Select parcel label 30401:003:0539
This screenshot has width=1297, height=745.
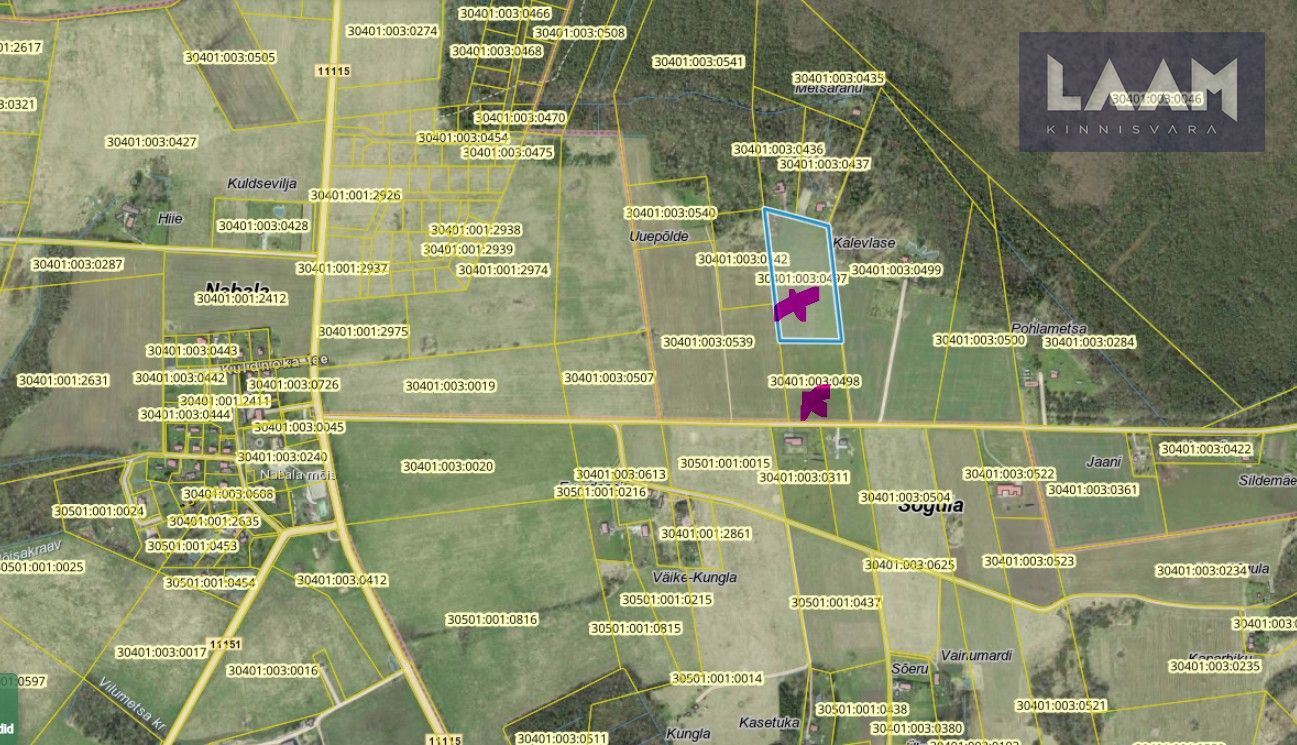pyautogui.click(x=707, y=342)
